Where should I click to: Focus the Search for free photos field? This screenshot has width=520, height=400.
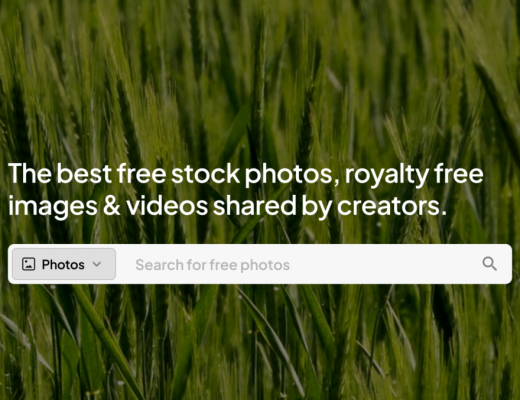pyautogui.click(x=298, y=264)
